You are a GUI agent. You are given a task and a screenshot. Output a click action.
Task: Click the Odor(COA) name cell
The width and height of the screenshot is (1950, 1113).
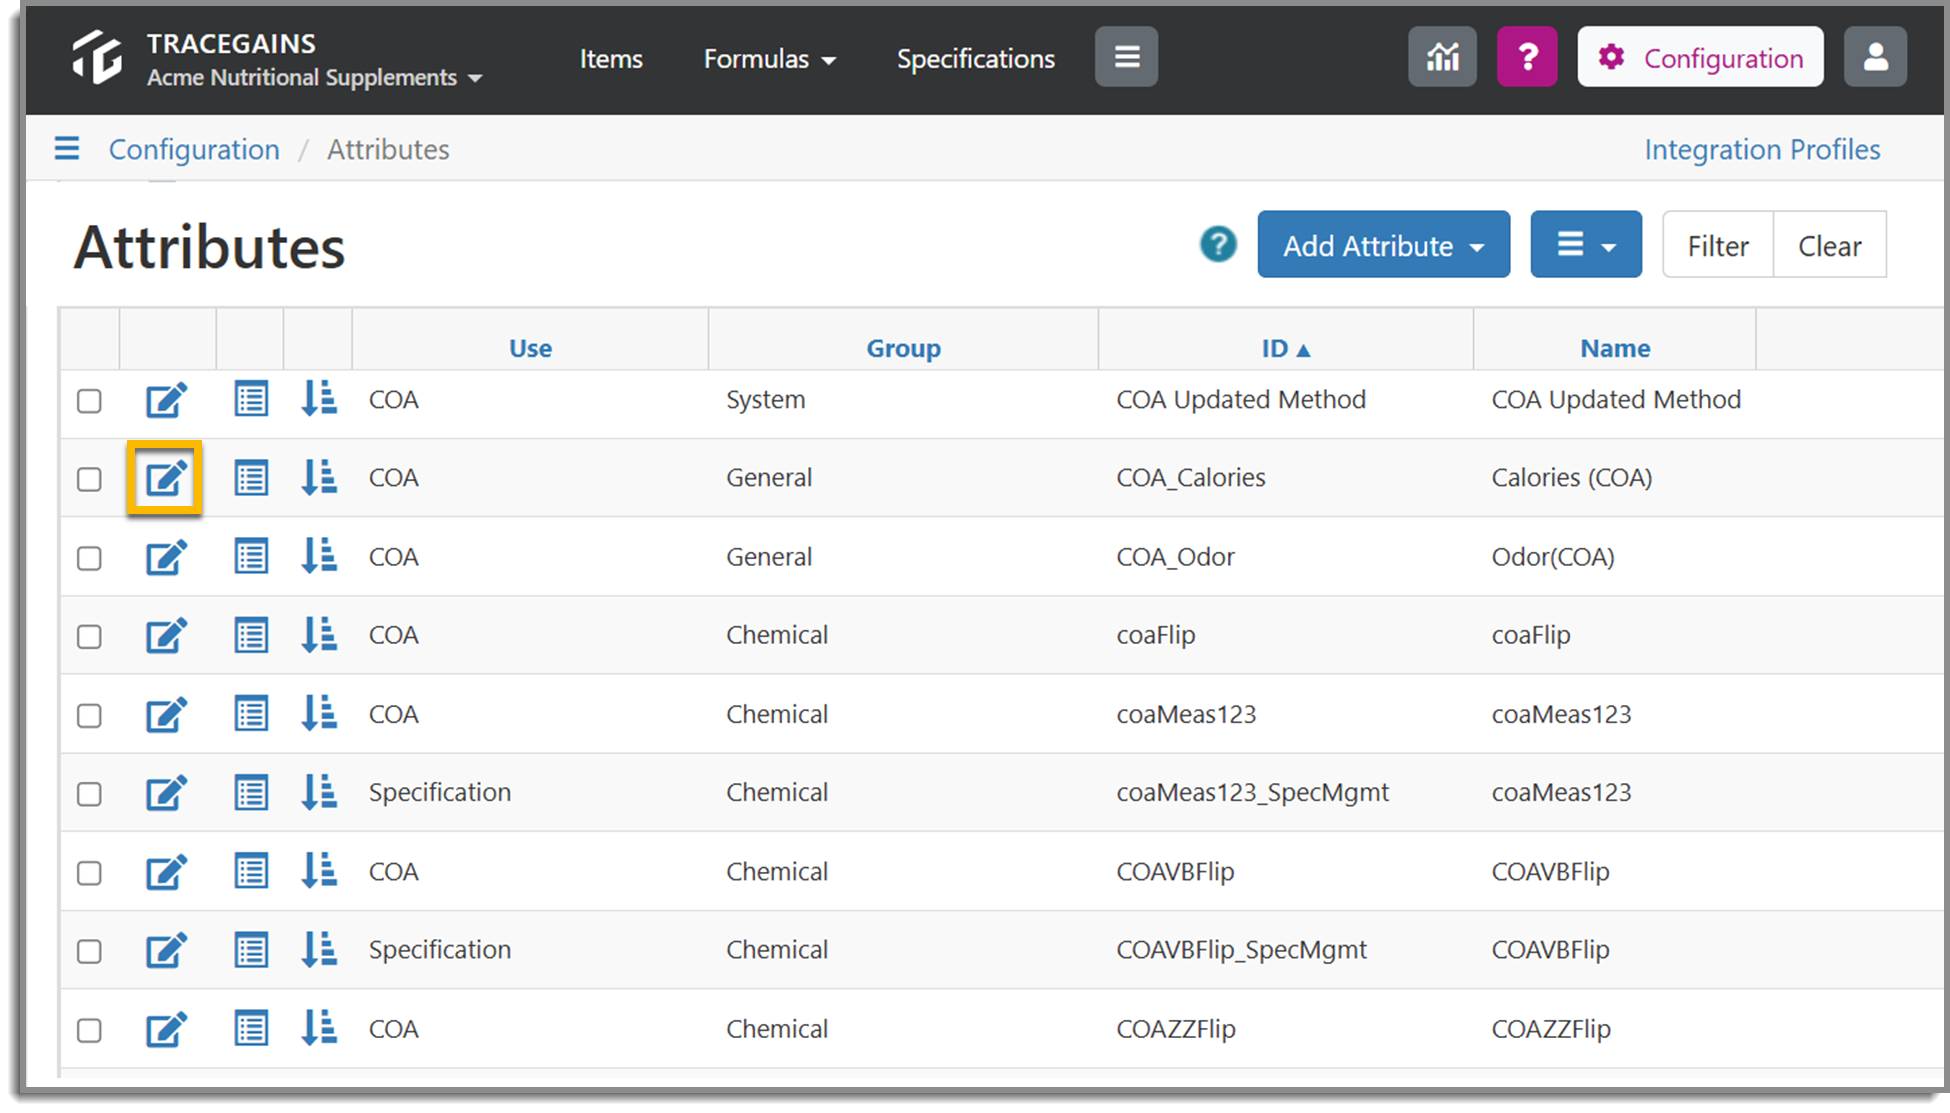pos(1553,557)
